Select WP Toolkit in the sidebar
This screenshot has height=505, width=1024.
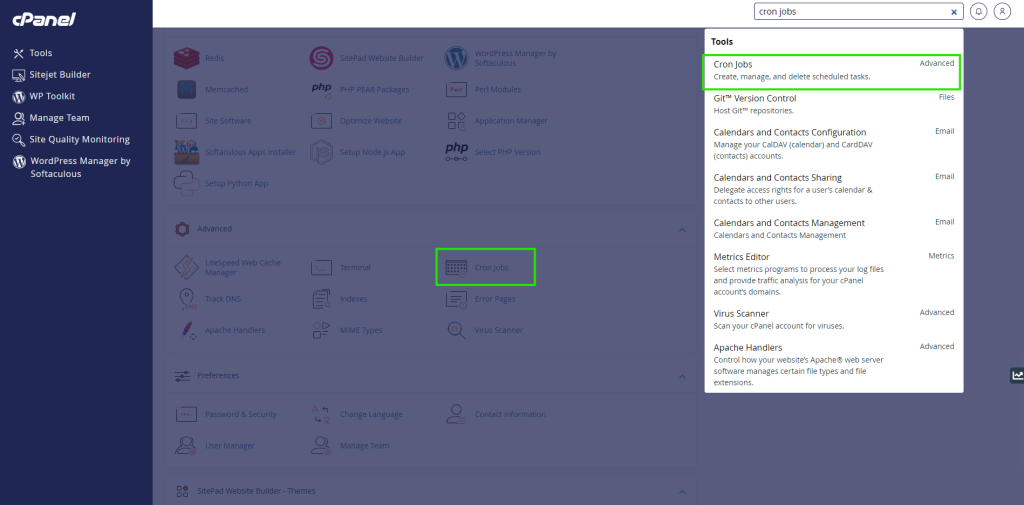click(54, 97)
